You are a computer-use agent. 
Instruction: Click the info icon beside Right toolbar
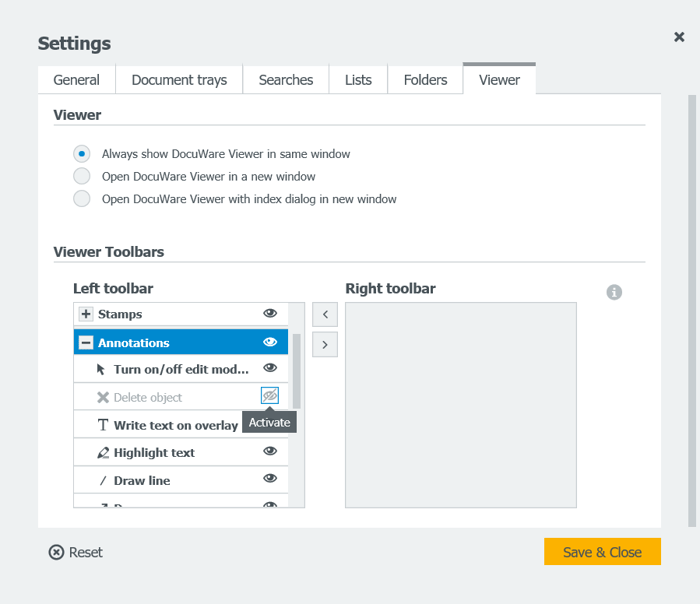point(614,292)
